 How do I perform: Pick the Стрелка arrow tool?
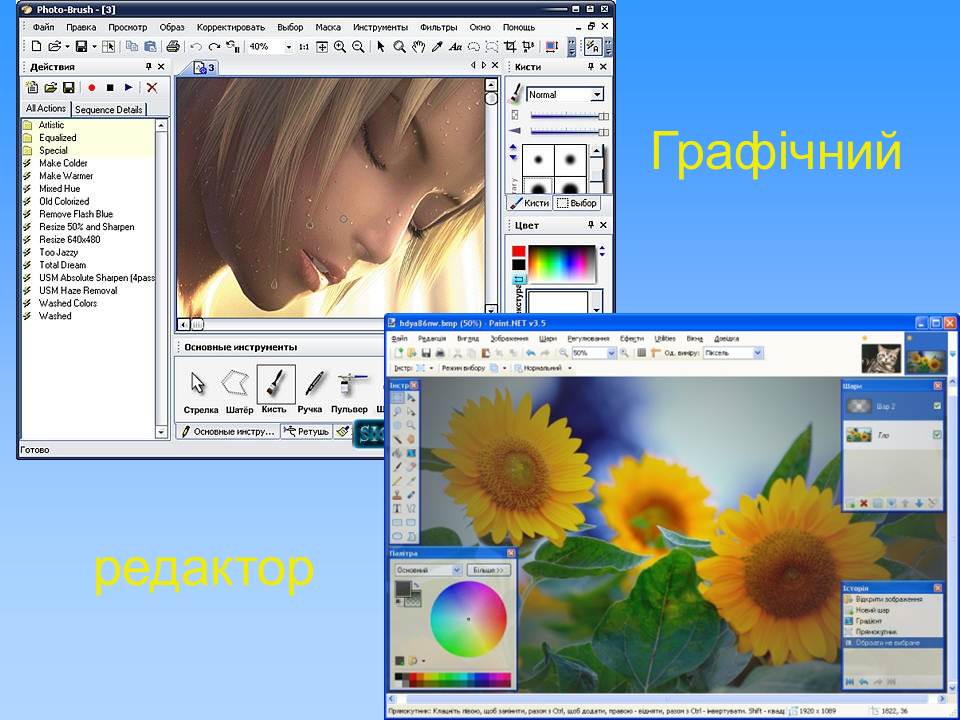coord(200,388)
